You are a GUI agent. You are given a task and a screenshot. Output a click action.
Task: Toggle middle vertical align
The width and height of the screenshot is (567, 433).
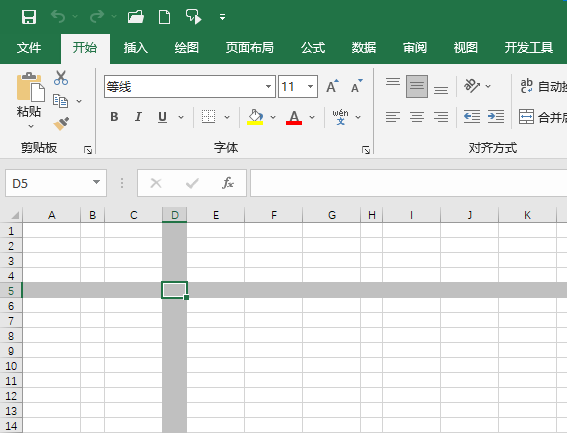click(x=417, y=86)
